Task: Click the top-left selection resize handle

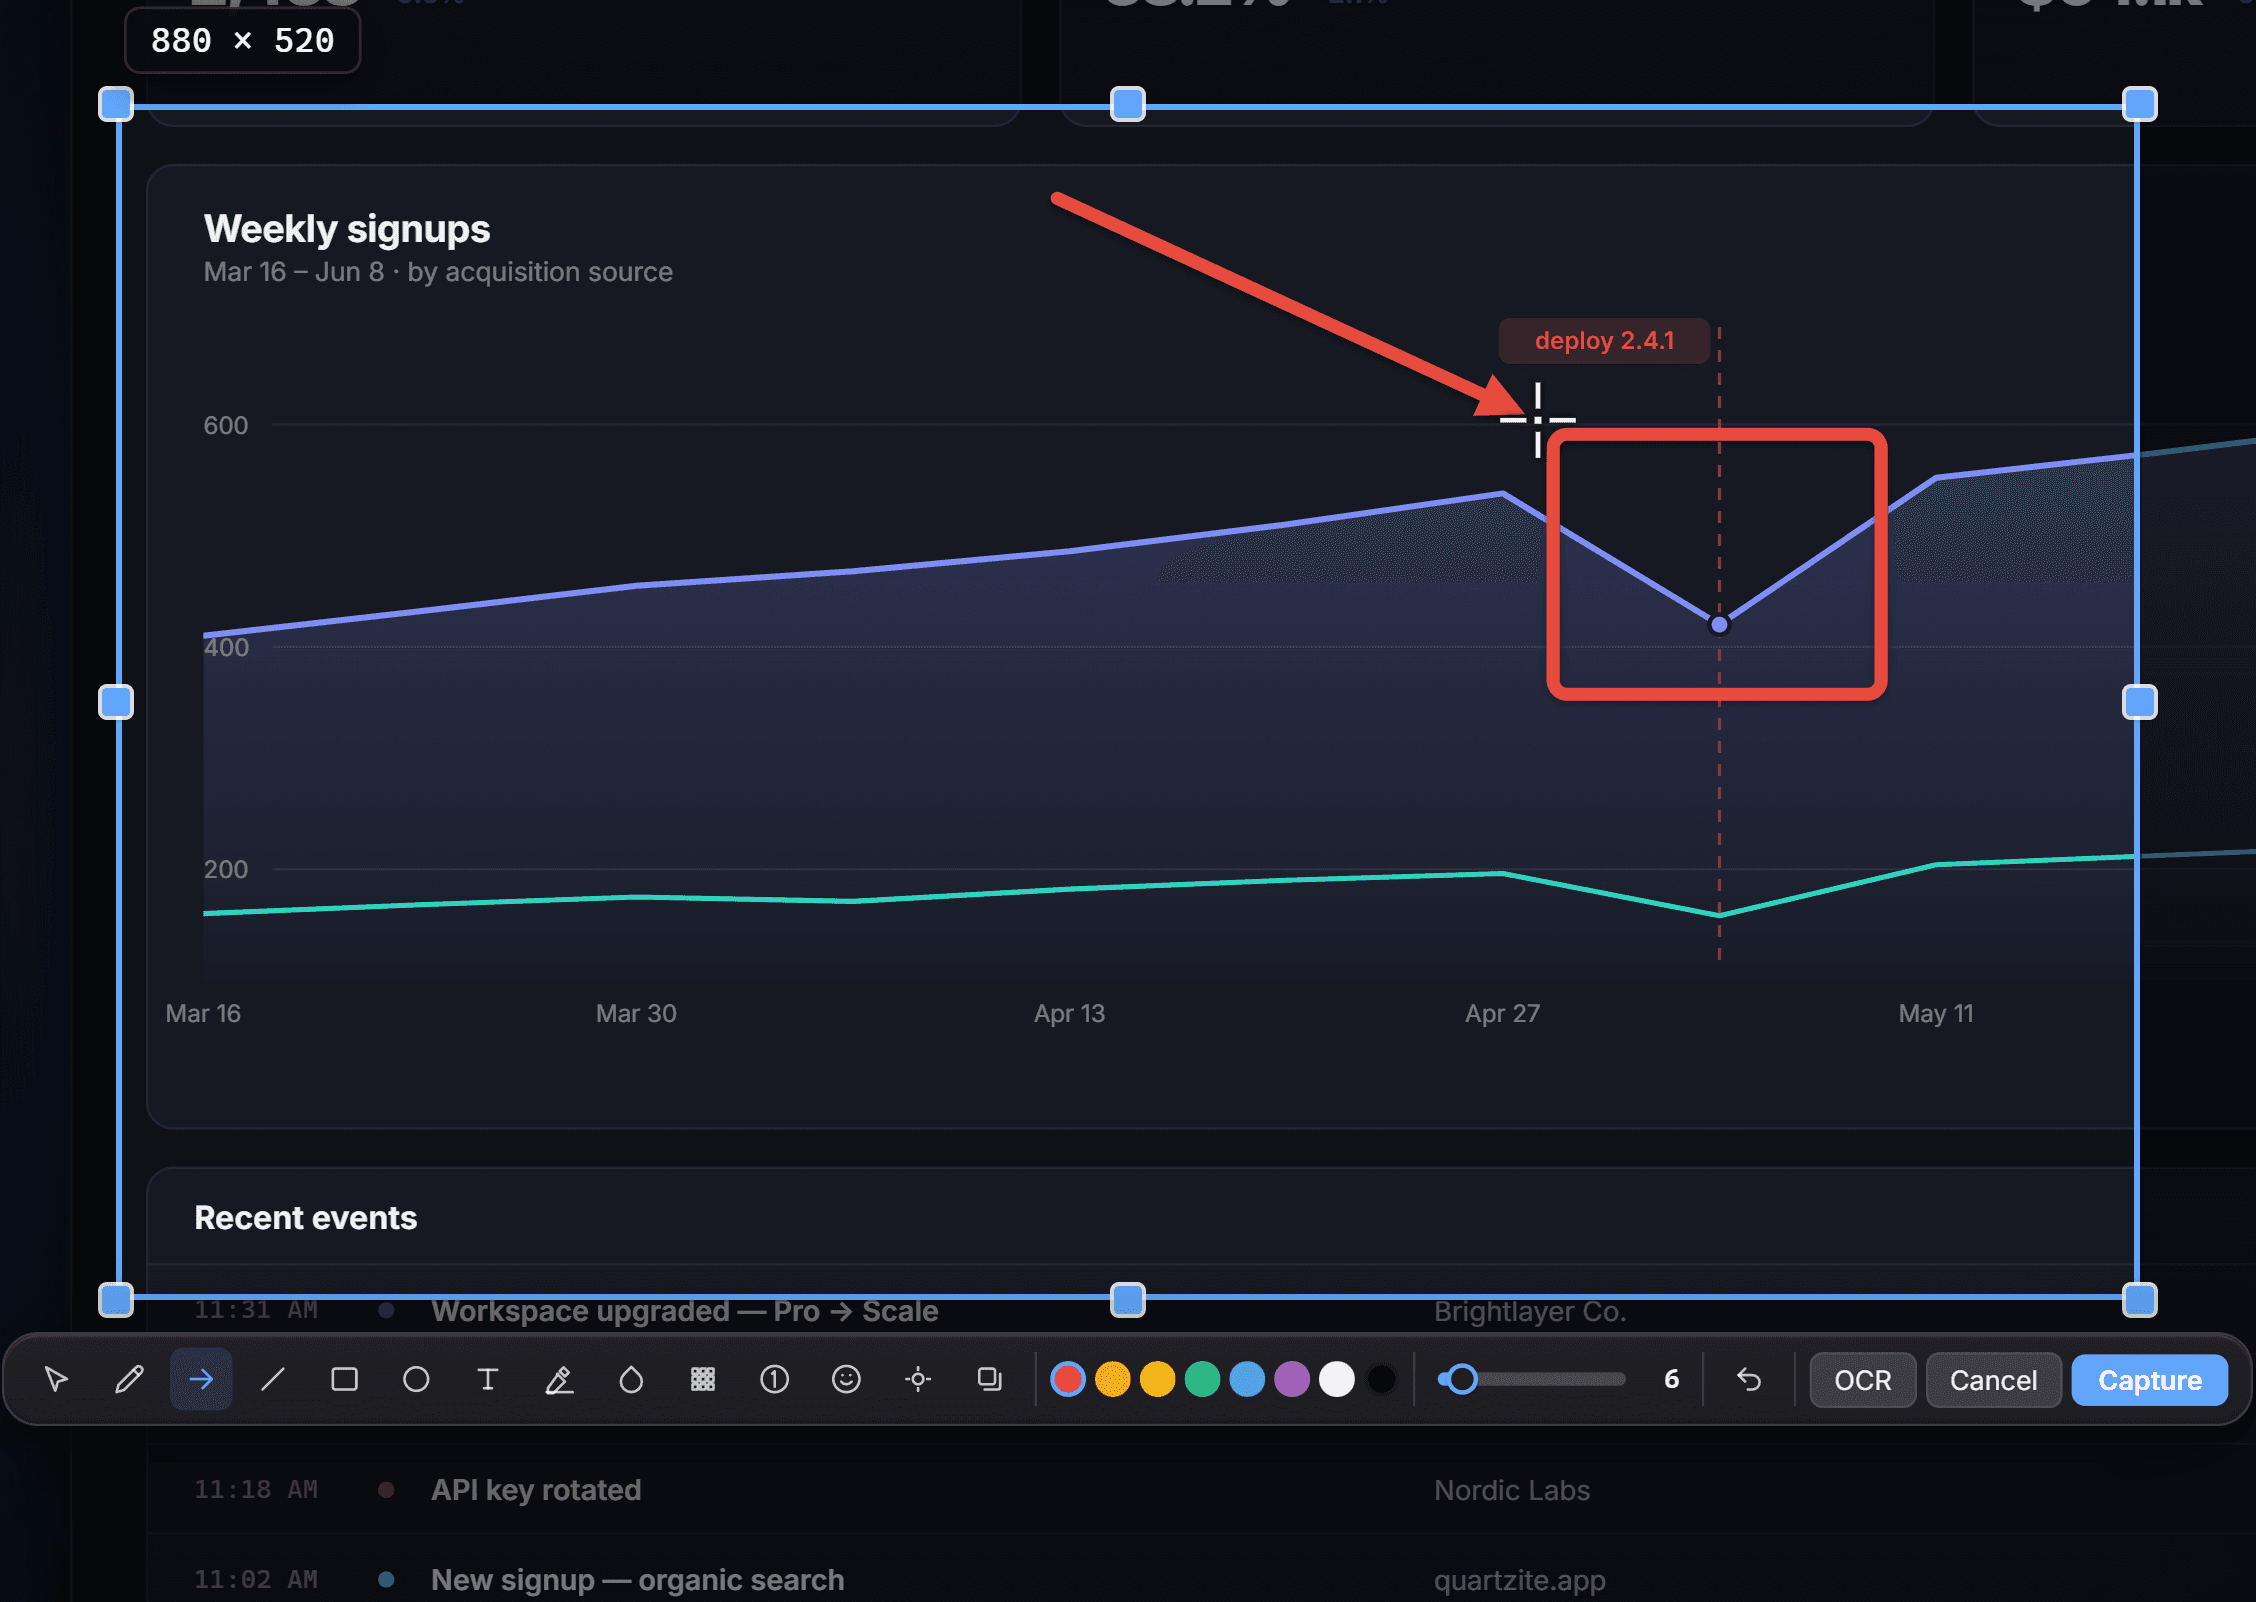Action: pos(116,104)
